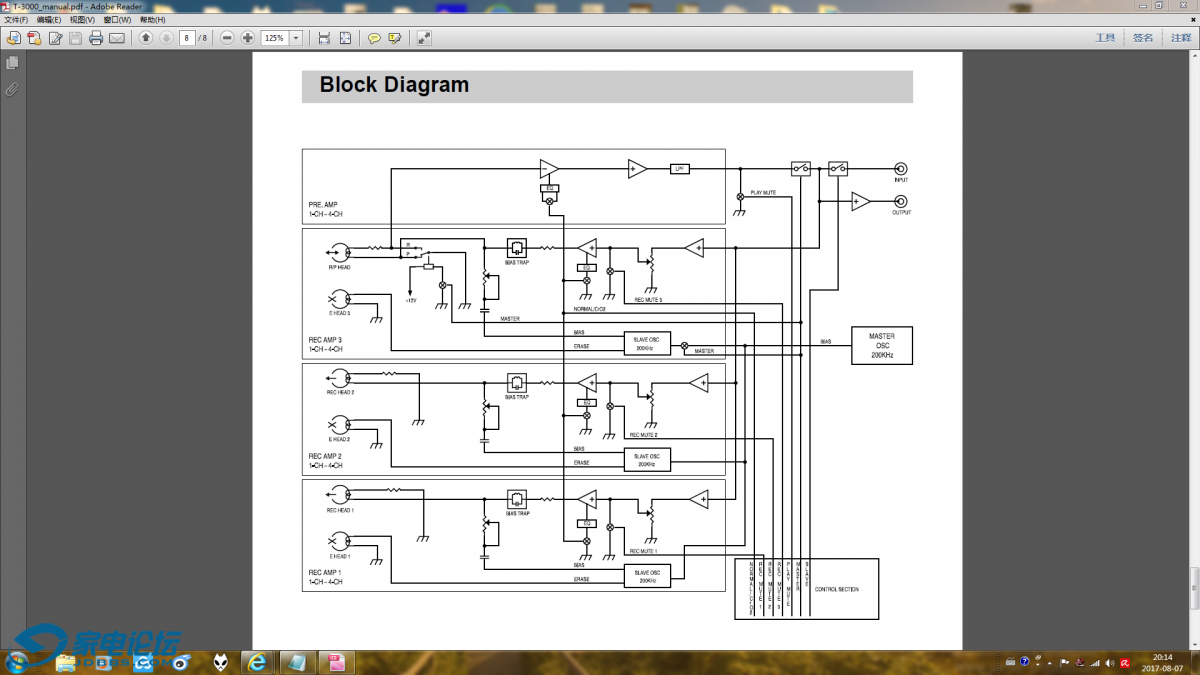The height and width of the screenshot is (675, 1200).
Task: Click the MASTER OSC 200KHz block
Action: (x=881, y=346)
